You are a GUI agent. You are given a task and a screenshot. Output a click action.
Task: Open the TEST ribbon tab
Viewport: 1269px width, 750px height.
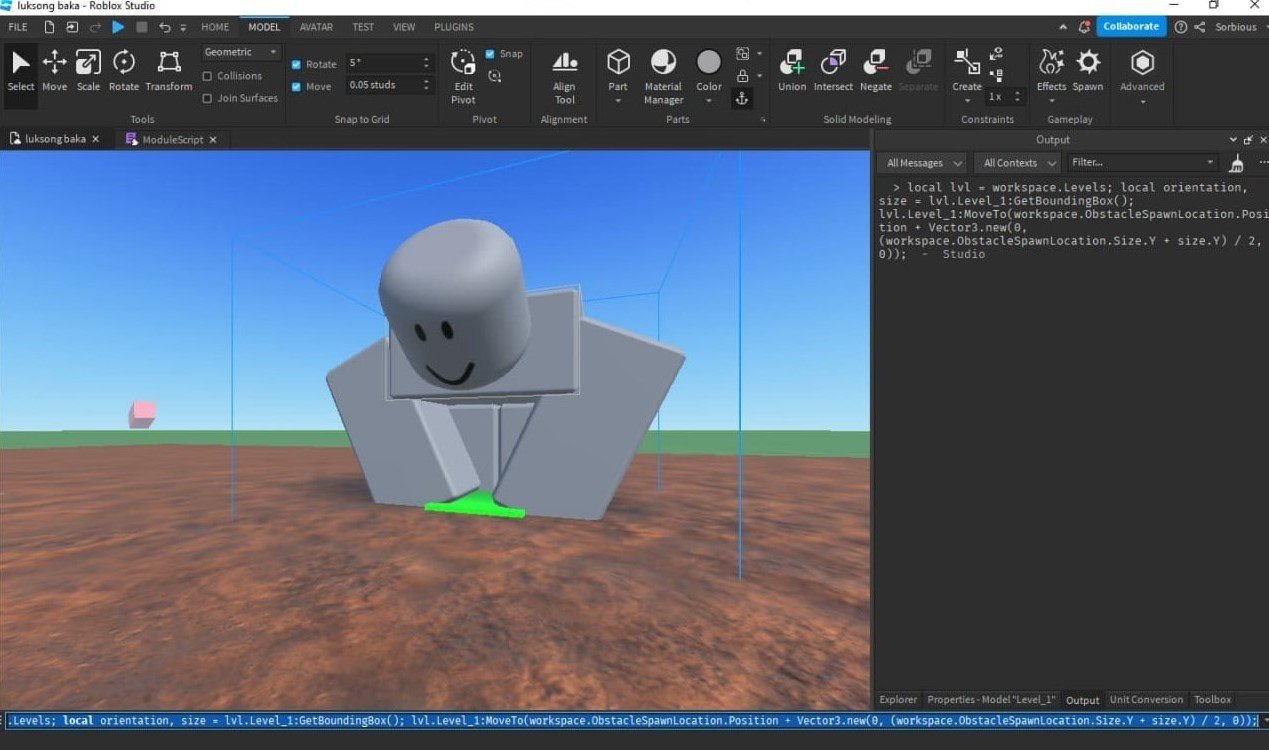click(363, 27)
